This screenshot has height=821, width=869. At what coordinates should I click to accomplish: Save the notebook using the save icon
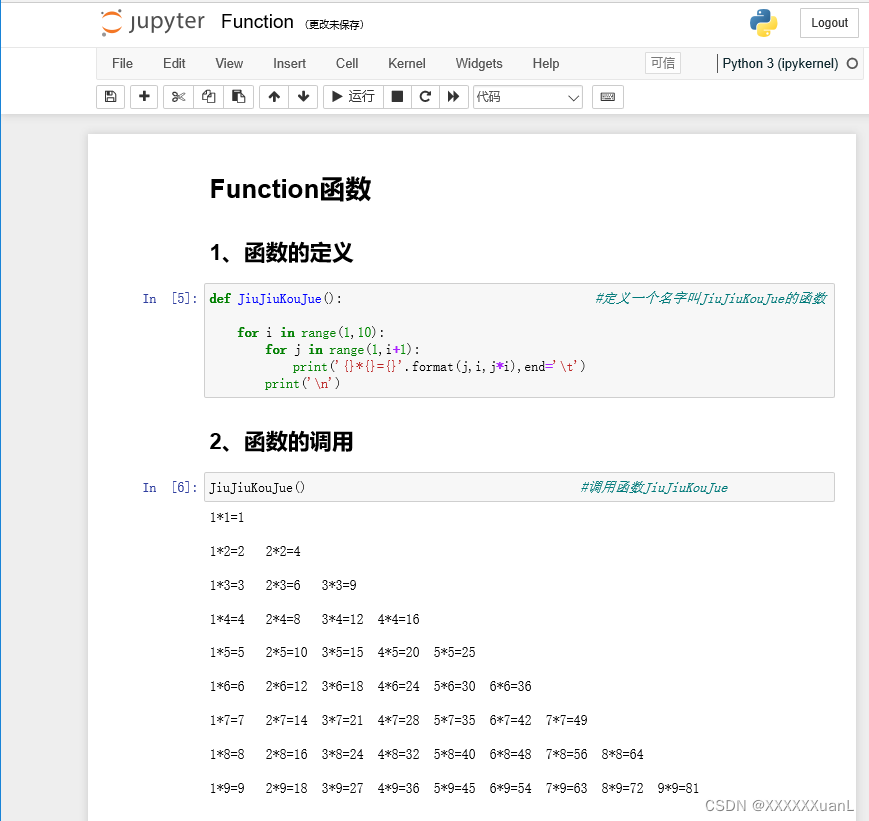pyautogui.click(x=110, y=96)
